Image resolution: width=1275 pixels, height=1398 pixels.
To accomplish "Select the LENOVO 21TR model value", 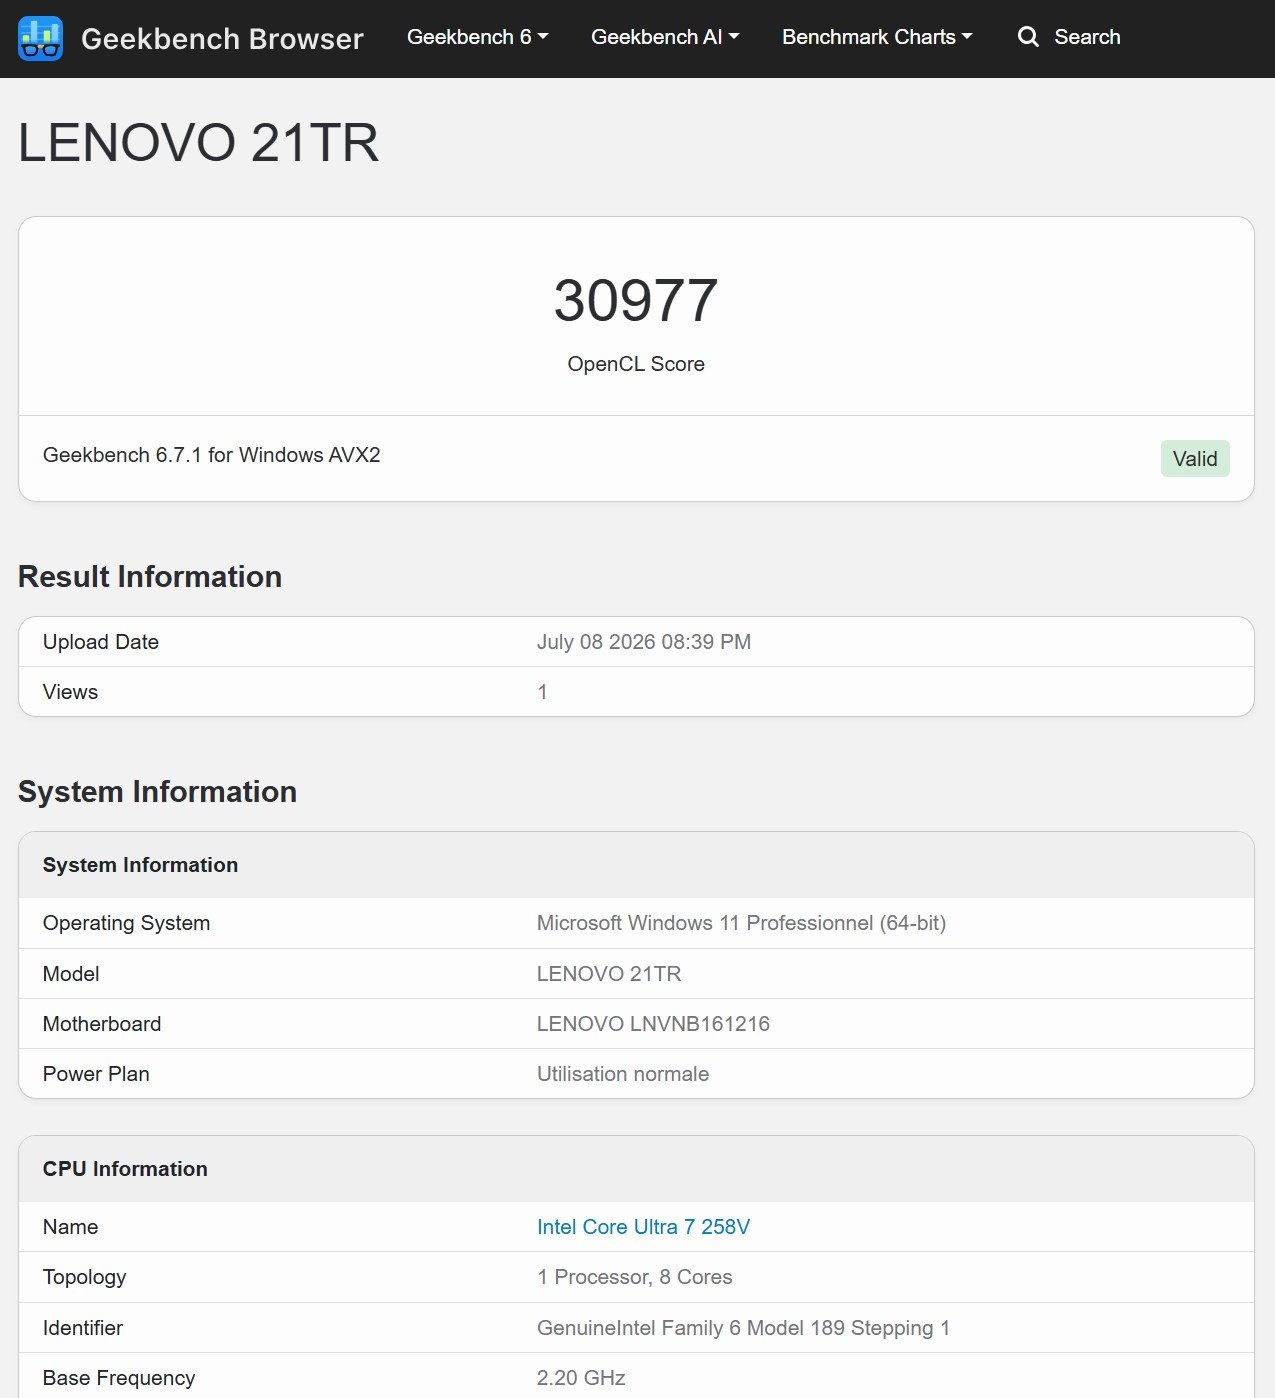I will pyautogui.click(x=609, y=974).
